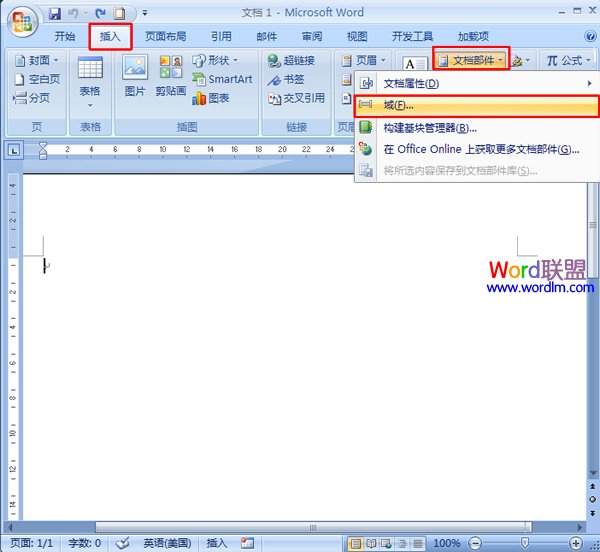
Task: Insert a Picture (图片)
Action: tap(135, 76)
